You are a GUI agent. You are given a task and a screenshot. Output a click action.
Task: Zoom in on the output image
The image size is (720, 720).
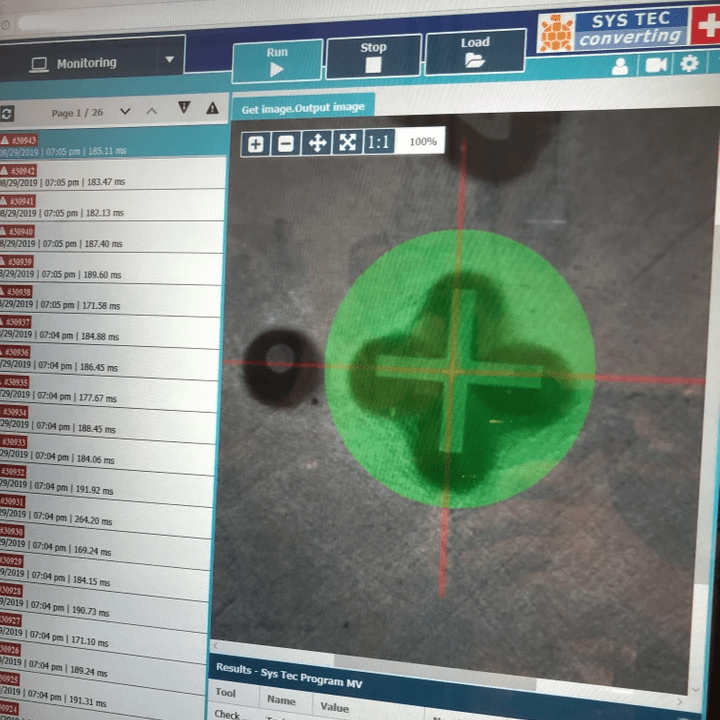(x=256, y=143)
